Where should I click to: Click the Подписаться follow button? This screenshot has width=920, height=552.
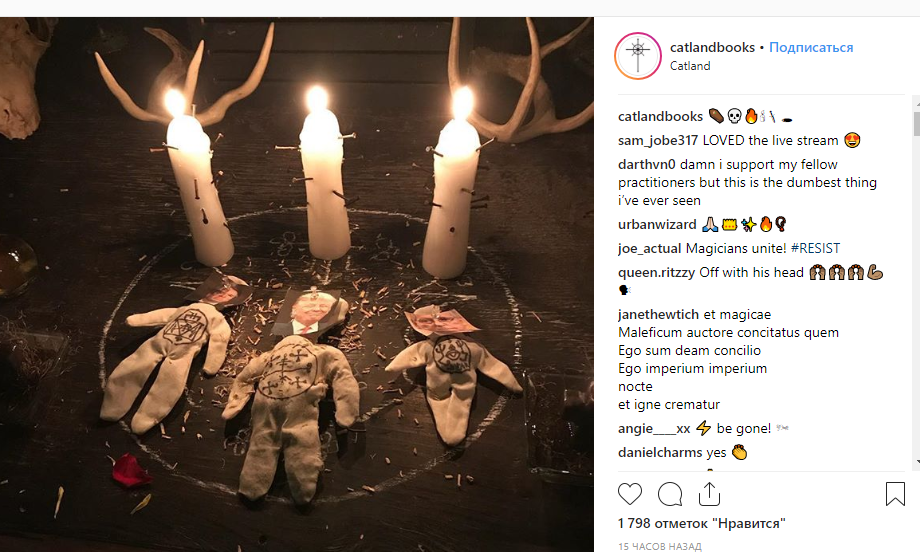click(811, 47)
